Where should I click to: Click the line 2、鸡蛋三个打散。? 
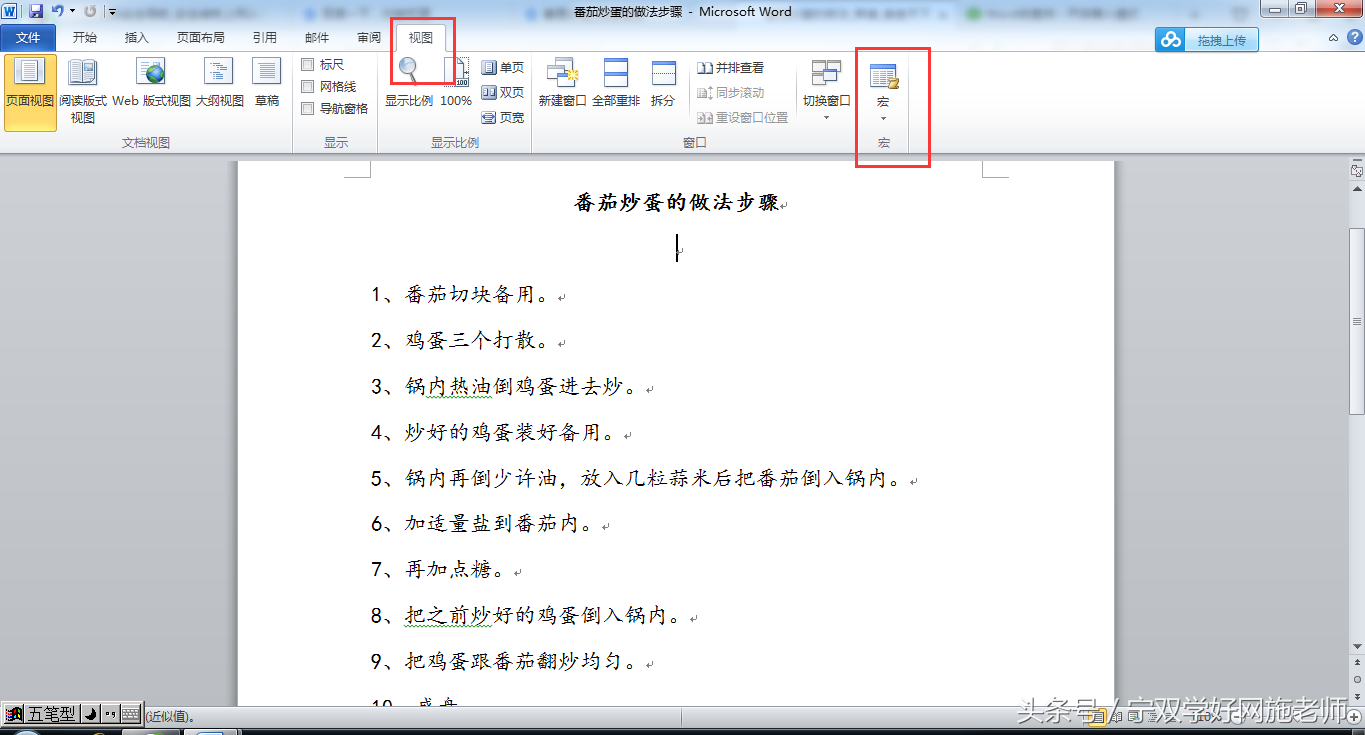tap(460, 342)
